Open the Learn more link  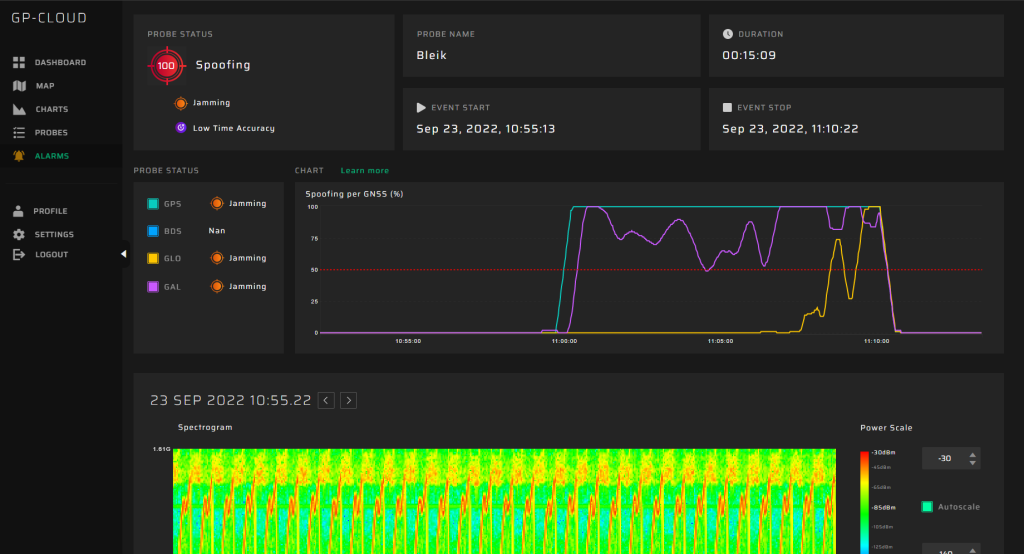[x=364, y=171]
